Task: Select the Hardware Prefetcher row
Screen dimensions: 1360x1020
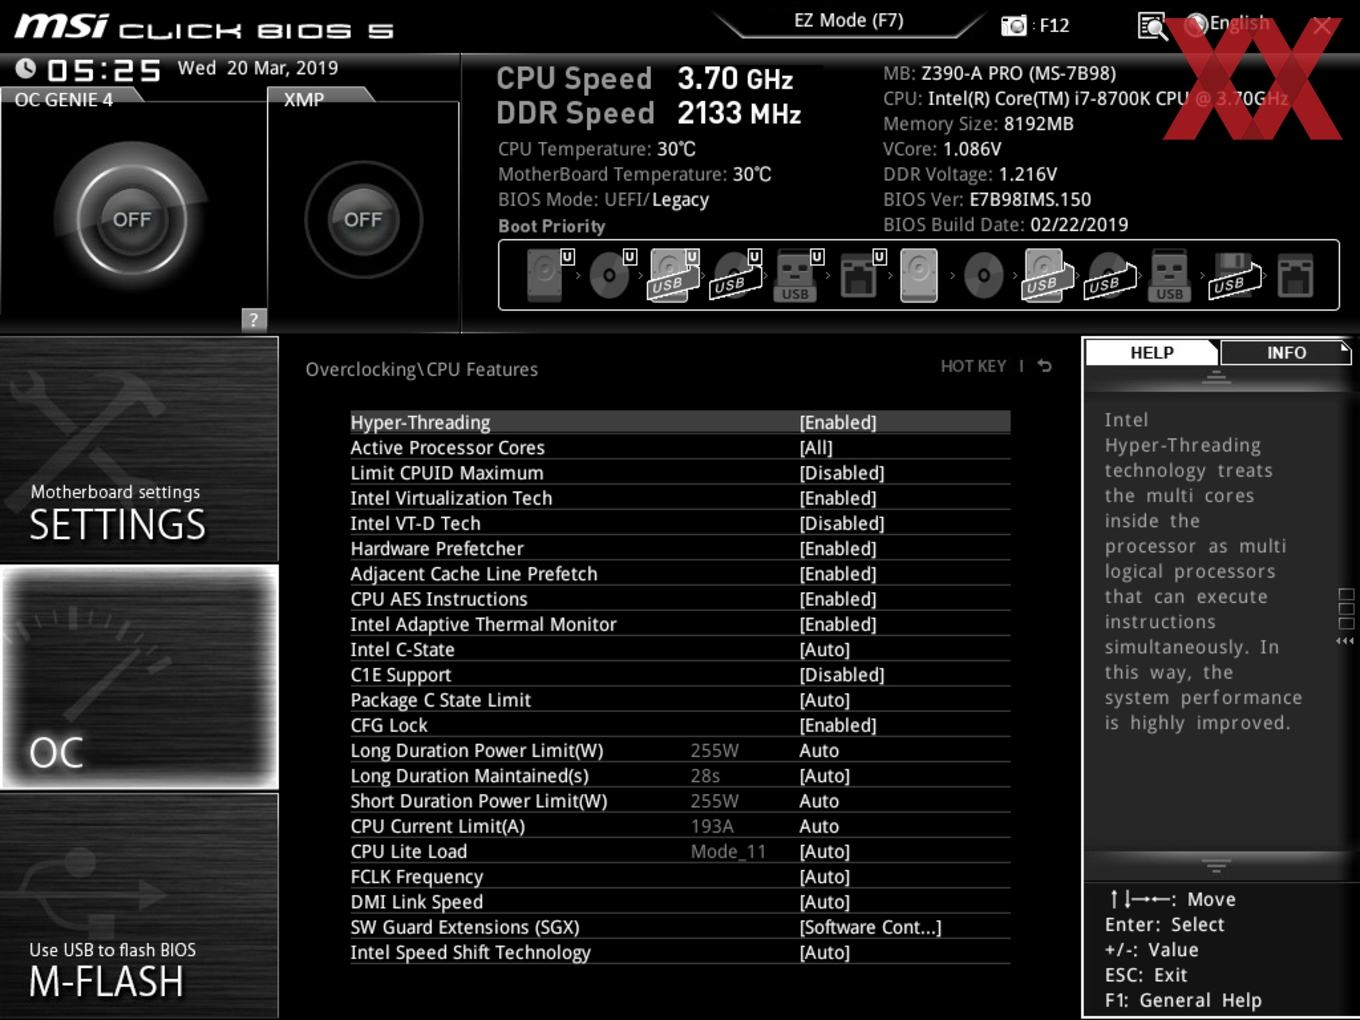Action: [x=680, y=548]
